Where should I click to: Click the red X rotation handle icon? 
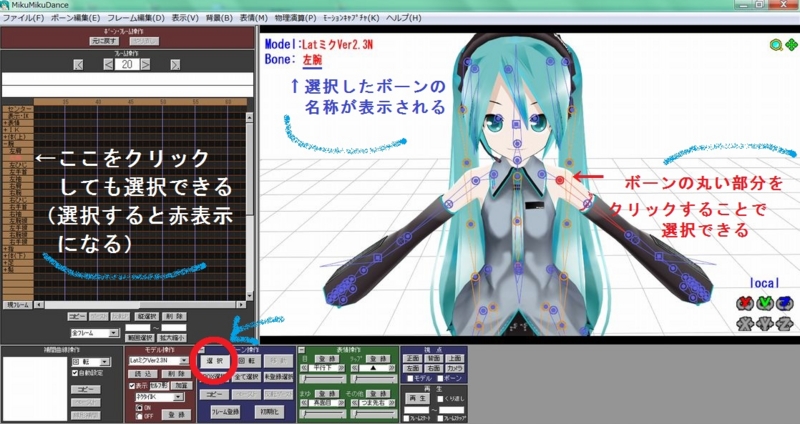tap(745, 304)
